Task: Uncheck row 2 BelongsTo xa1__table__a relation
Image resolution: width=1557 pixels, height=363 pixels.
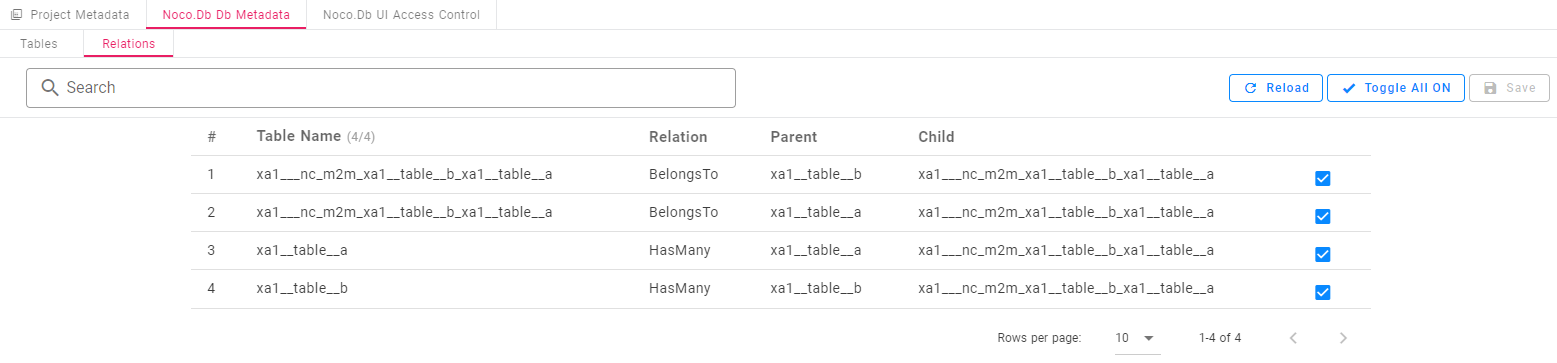Action: coord(1322,216)
